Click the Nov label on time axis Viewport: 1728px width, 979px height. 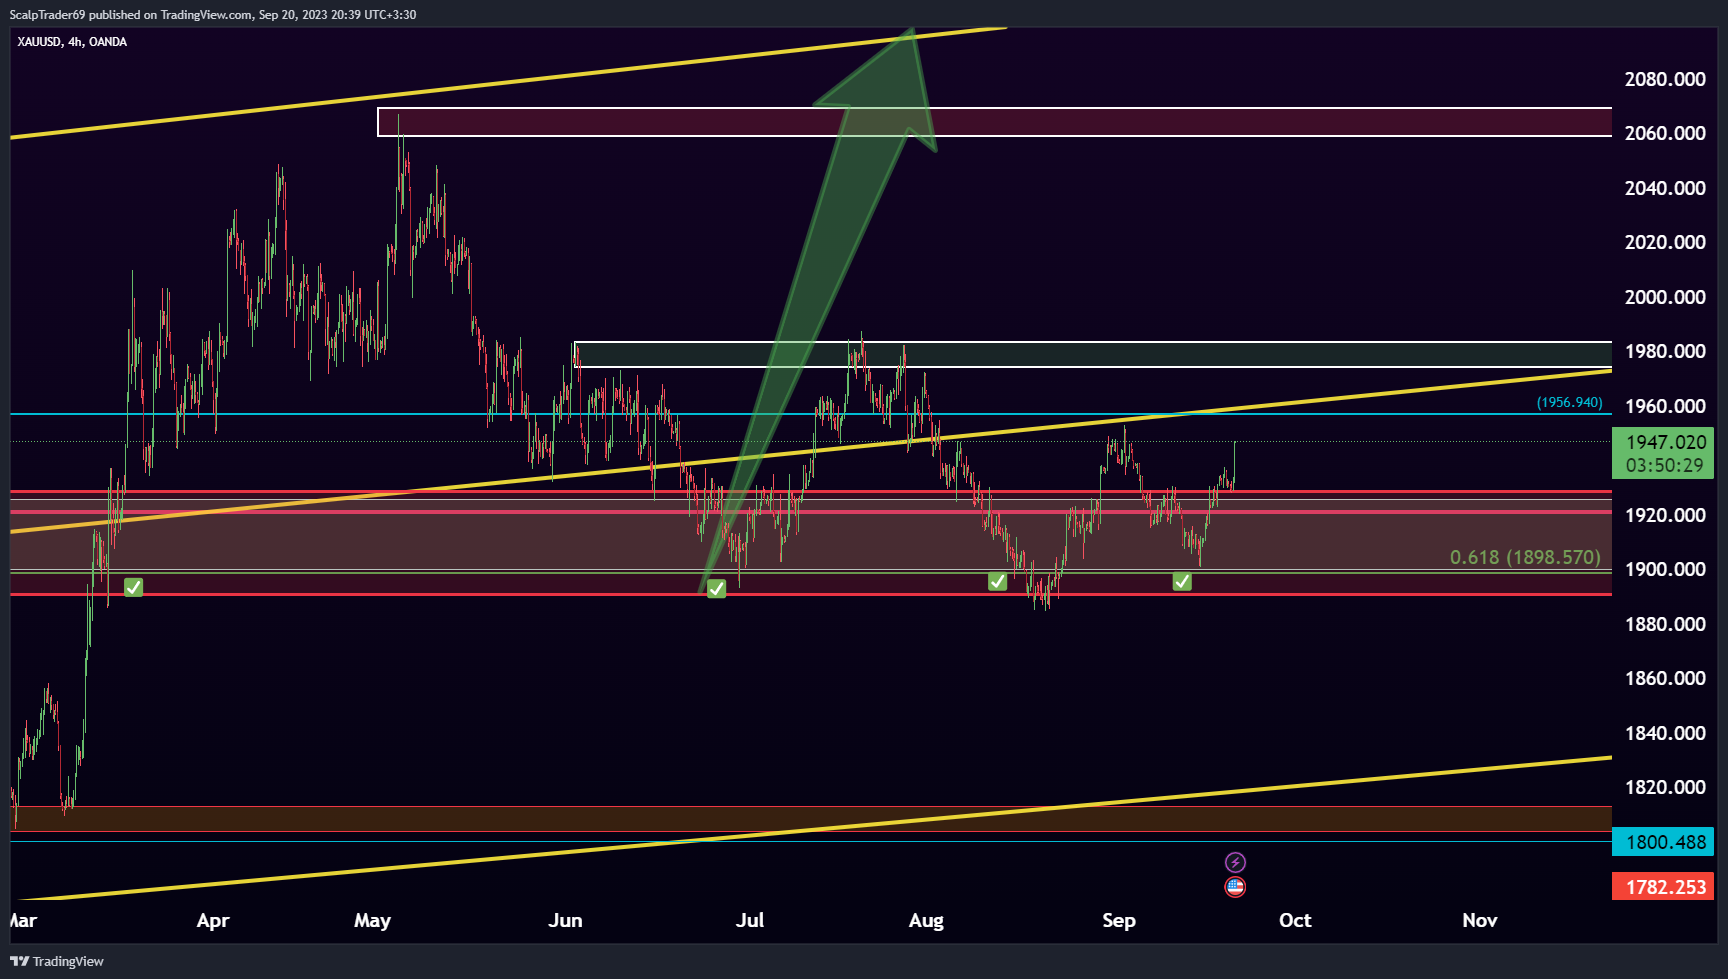tap(1480, 921)
